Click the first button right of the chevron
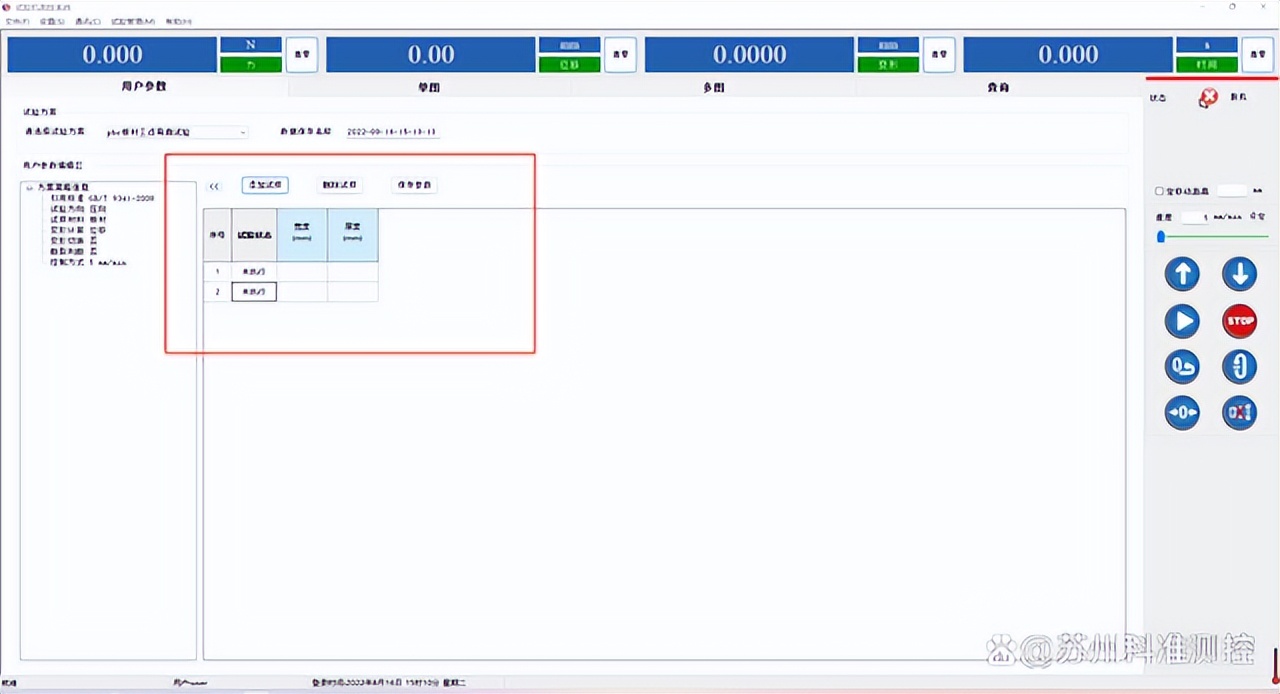Viewport: 1280px width, 694px height. coord(265,185)
